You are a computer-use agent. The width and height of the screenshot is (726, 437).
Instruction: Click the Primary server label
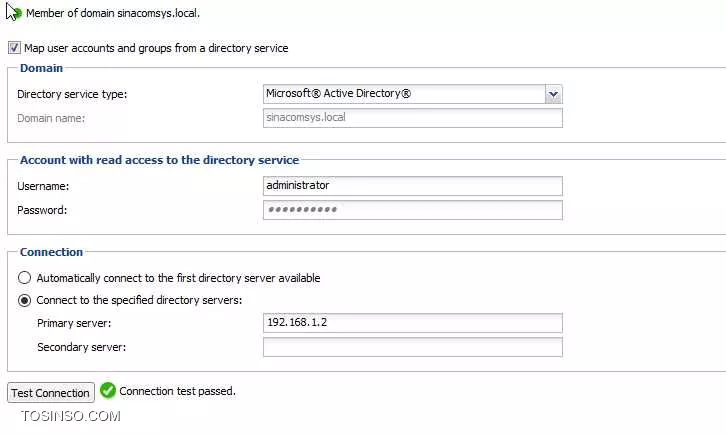pyautogui.click(x=74, y=323)
